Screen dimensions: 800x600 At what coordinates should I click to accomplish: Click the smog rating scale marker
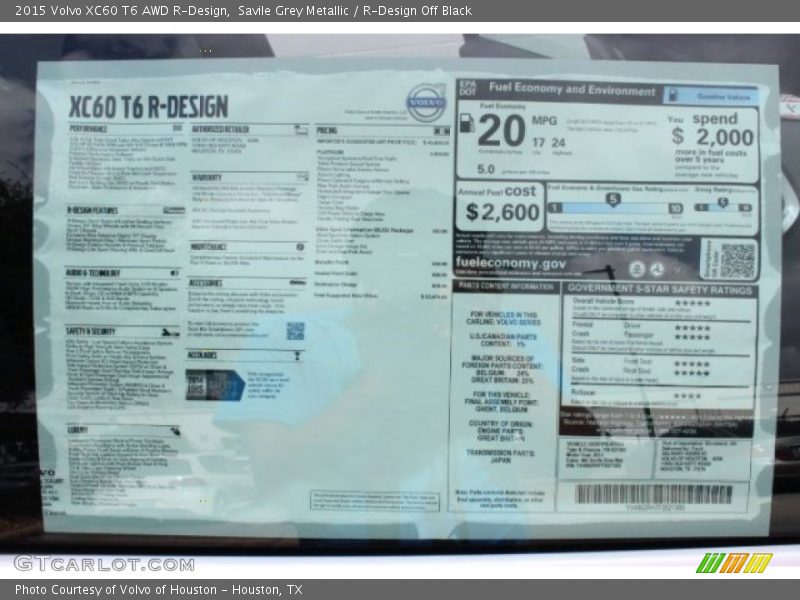722,203
